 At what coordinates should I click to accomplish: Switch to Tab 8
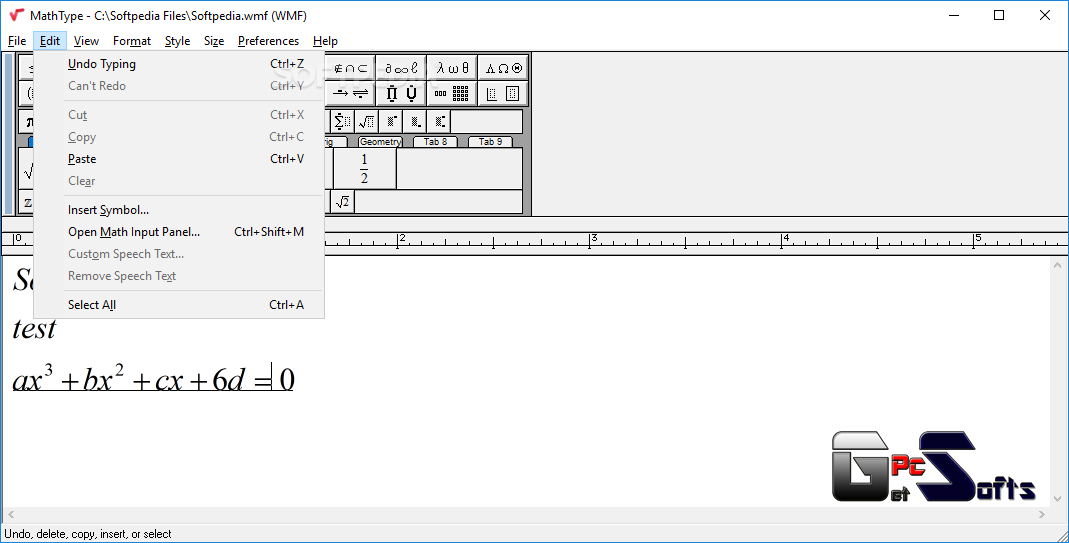tap(435, 142)
